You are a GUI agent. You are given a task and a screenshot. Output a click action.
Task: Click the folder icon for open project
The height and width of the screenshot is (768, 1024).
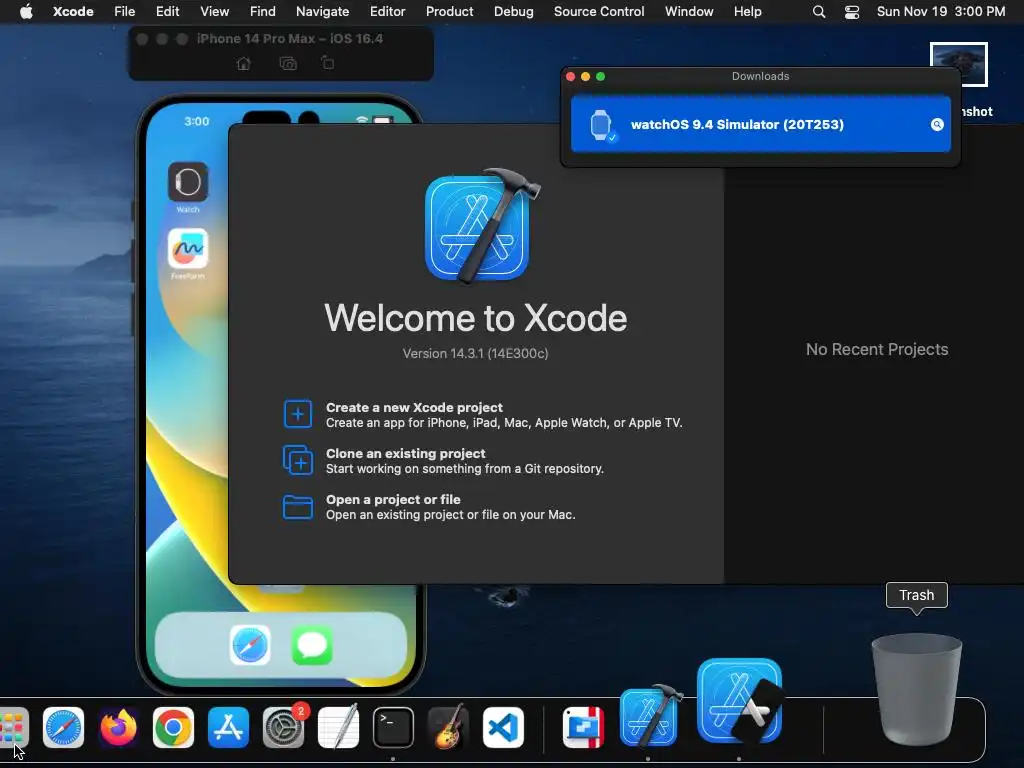point(298,507)
